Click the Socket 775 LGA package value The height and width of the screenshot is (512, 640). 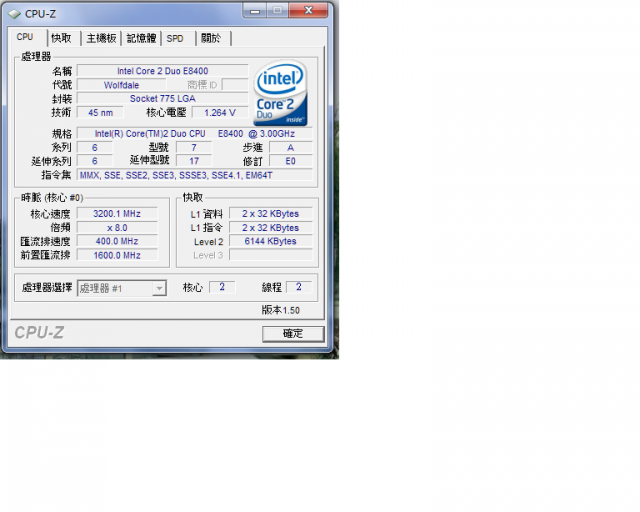pos(162,98)
